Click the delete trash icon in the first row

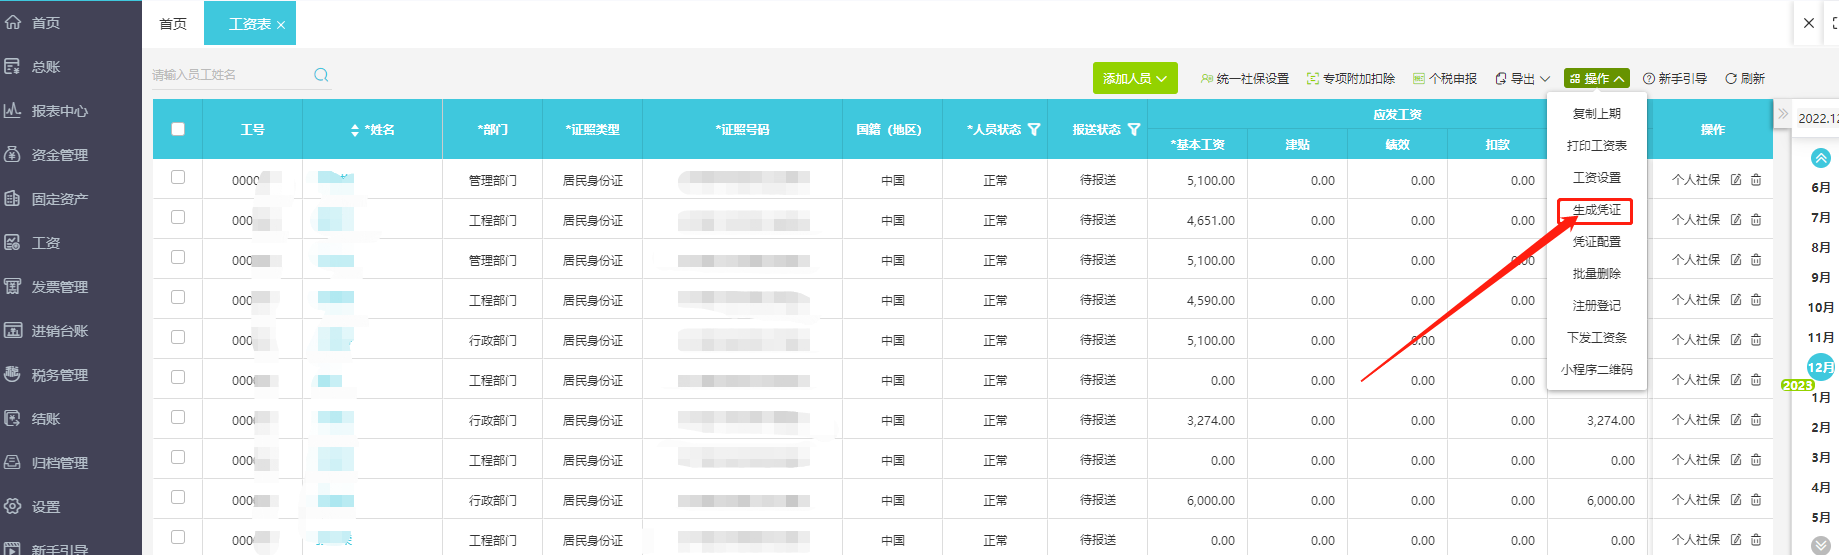1756,180
